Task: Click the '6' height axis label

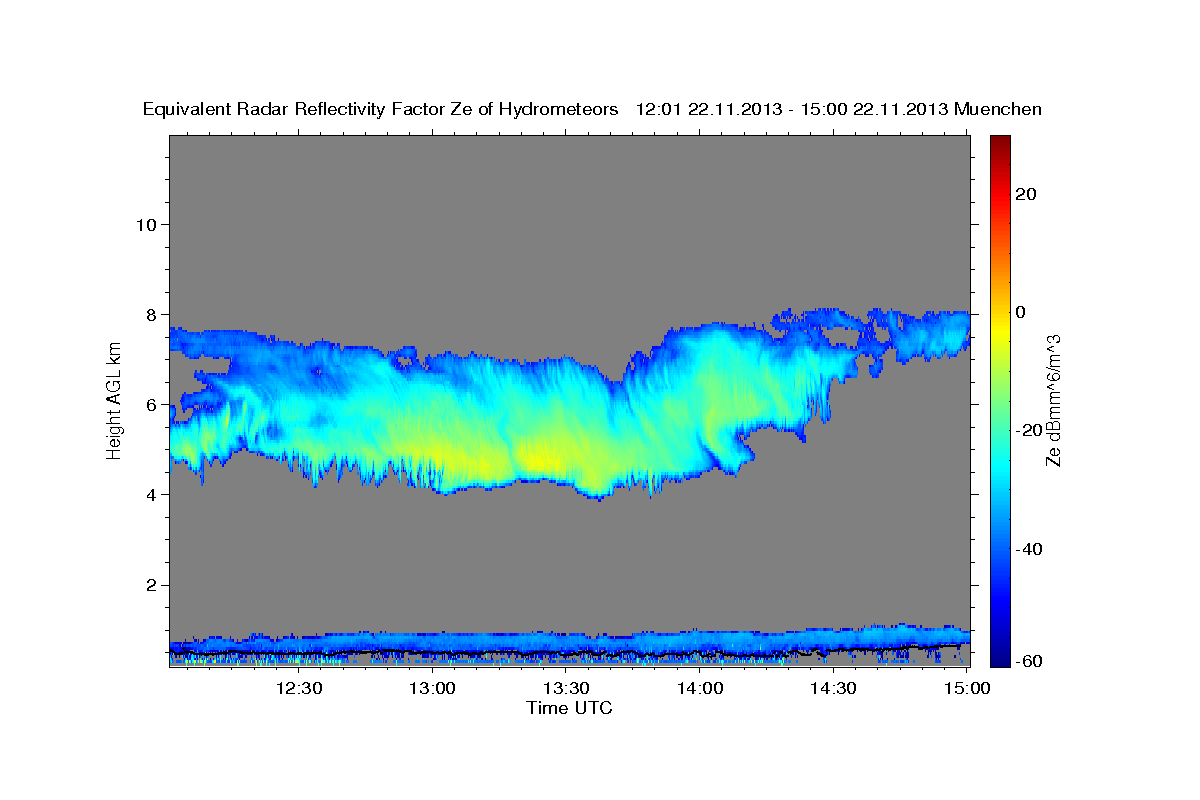Action: point(152,404)
